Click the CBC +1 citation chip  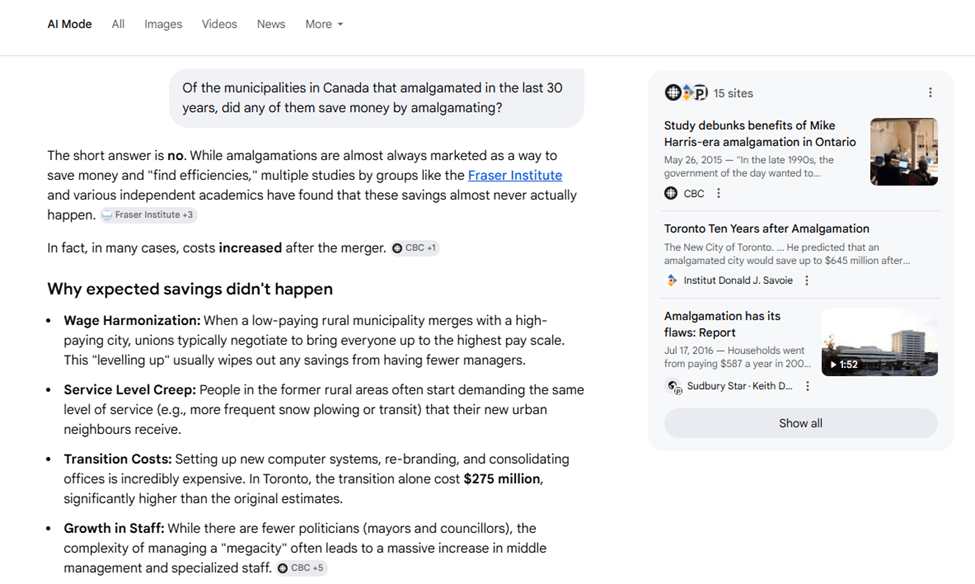click(x=414, y=248)
